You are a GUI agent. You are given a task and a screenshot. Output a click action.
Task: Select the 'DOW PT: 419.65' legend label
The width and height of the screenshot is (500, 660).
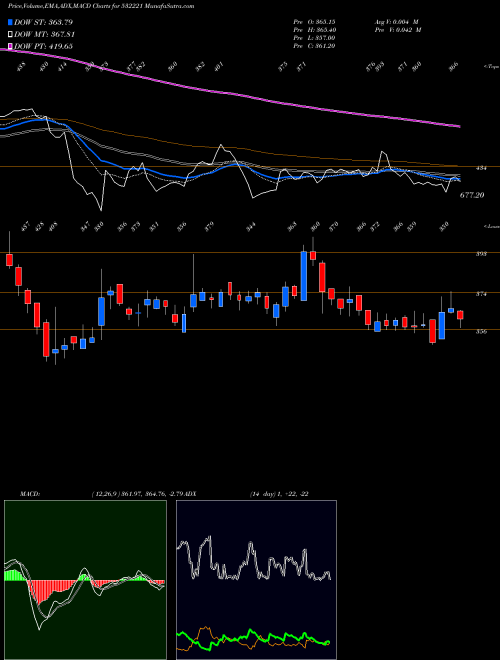pos(43,46)
